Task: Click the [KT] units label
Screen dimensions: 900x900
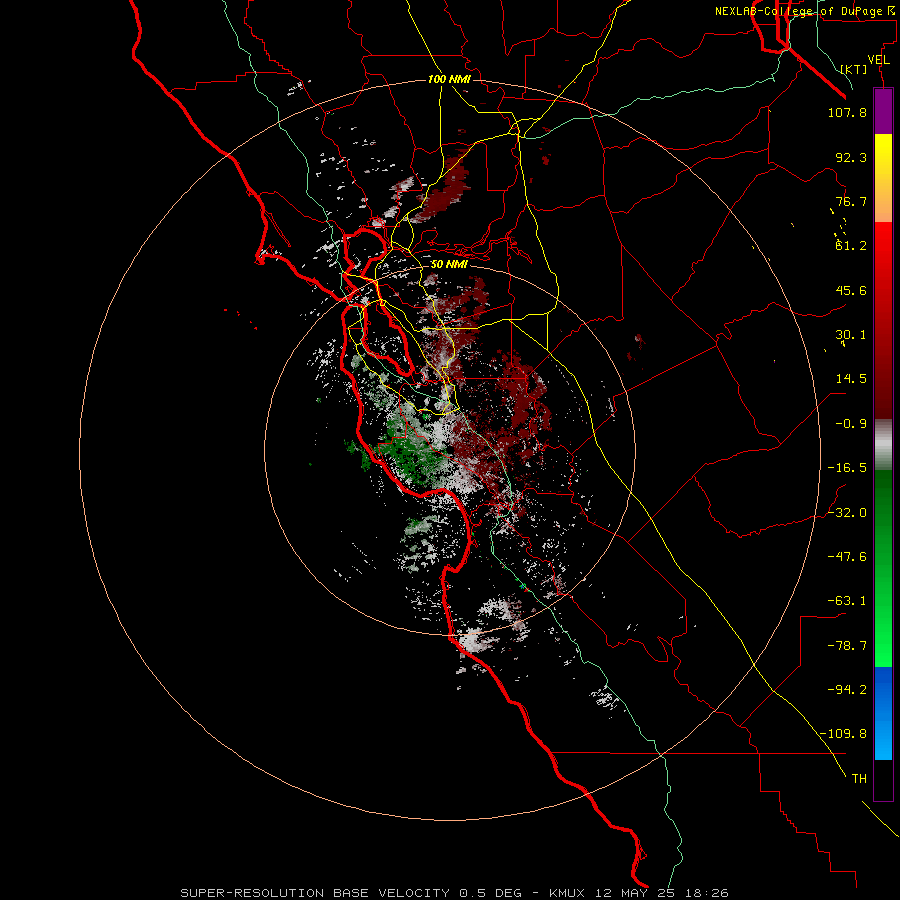Action: point(854,69)
